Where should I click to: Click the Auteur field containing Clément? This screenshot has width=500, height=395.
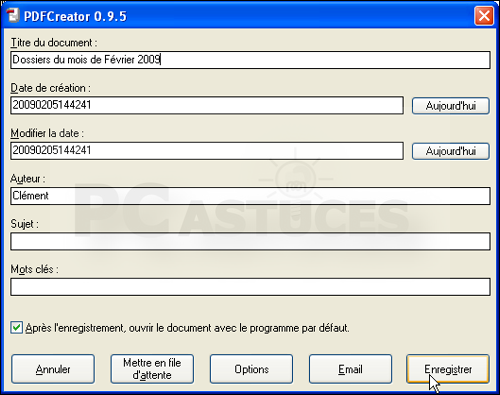(x=250, y=196)
